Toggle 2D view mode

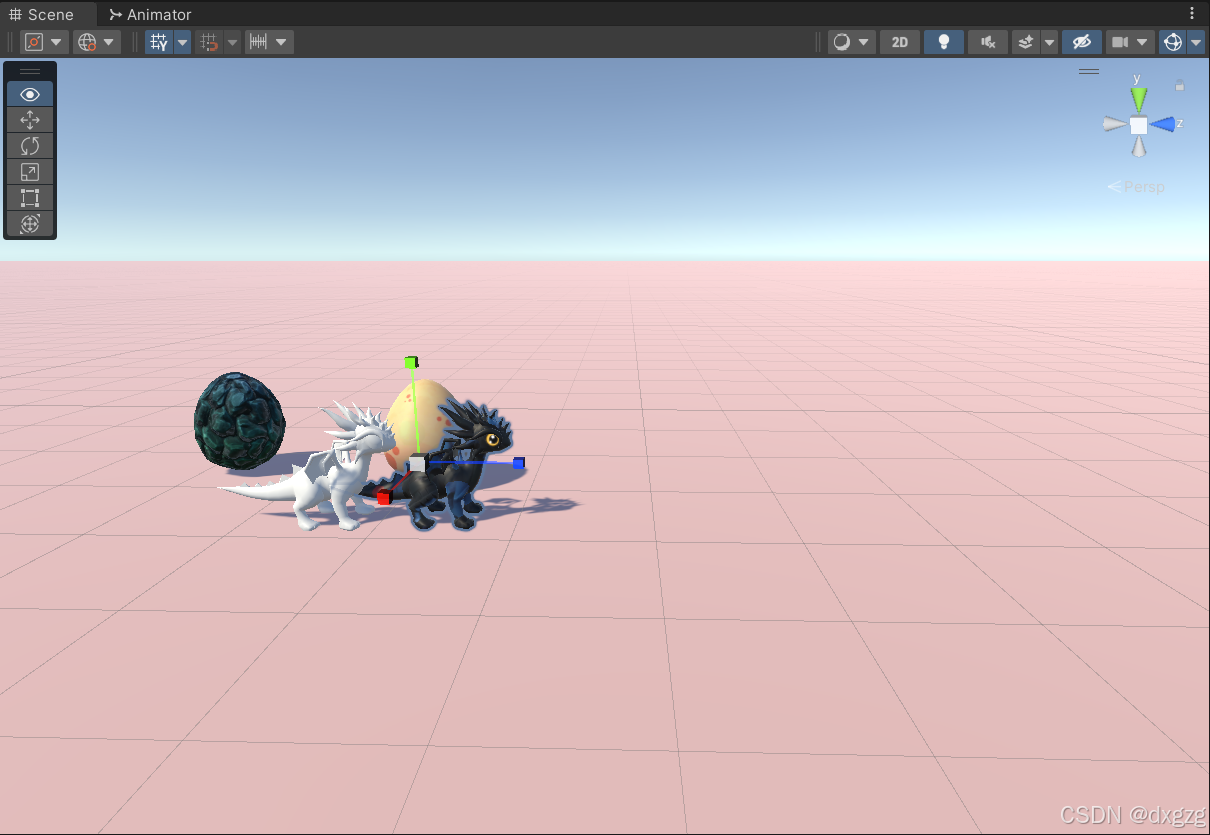click(x=900, y=42)
